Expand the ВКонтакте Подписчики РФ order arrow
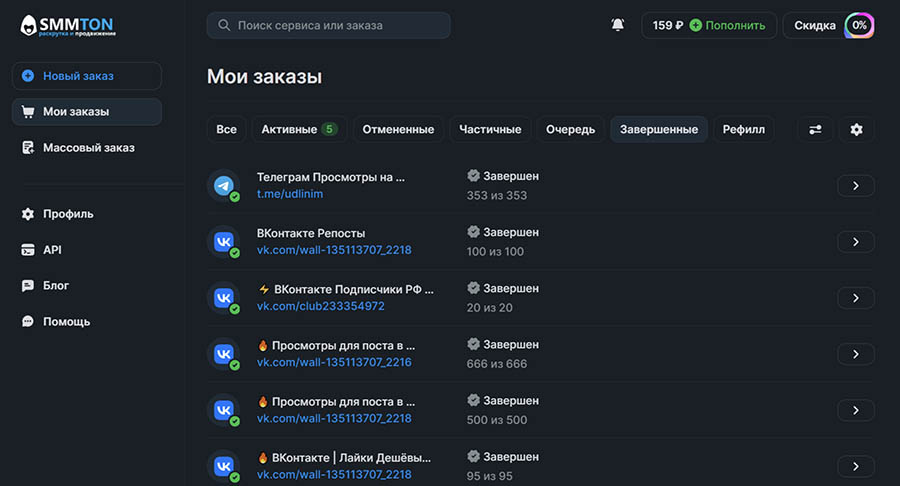The height and width of the screenshot is (486, 900). pos(855,298)
